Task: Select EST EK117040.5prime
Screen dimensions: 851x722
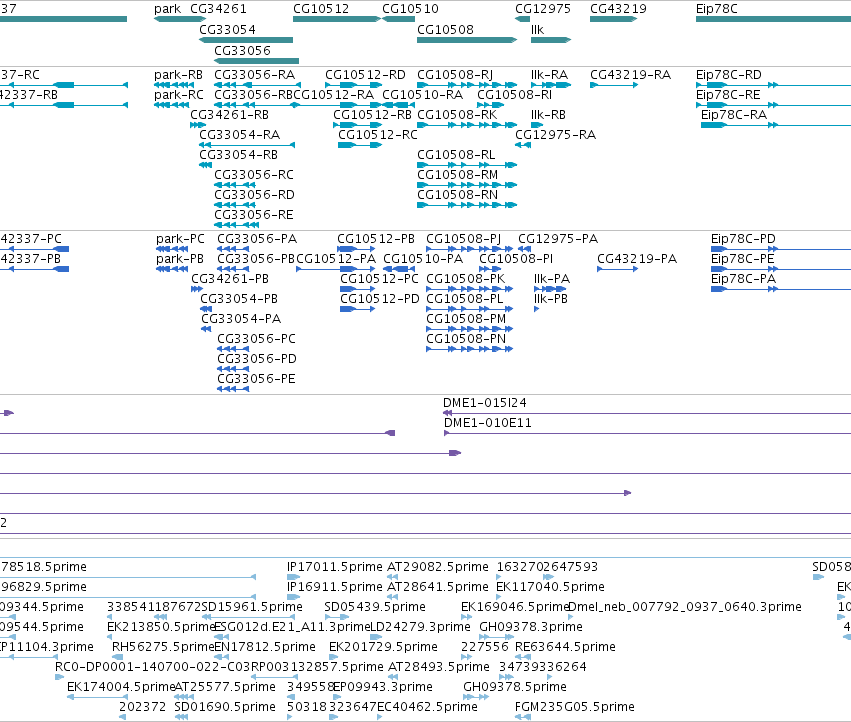Action: (550, 587)
